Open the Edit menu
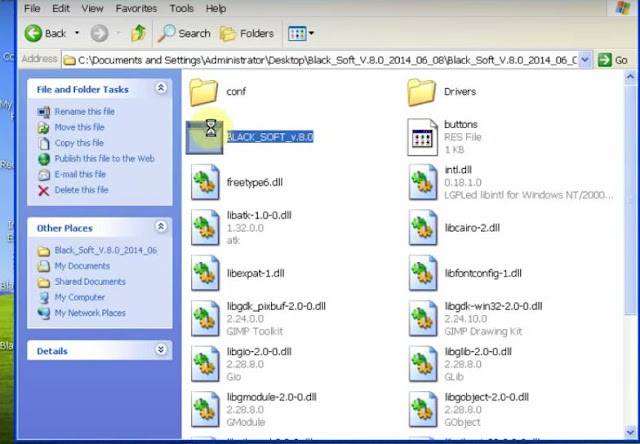Screen dimensions: 640x444 (60, 8)
